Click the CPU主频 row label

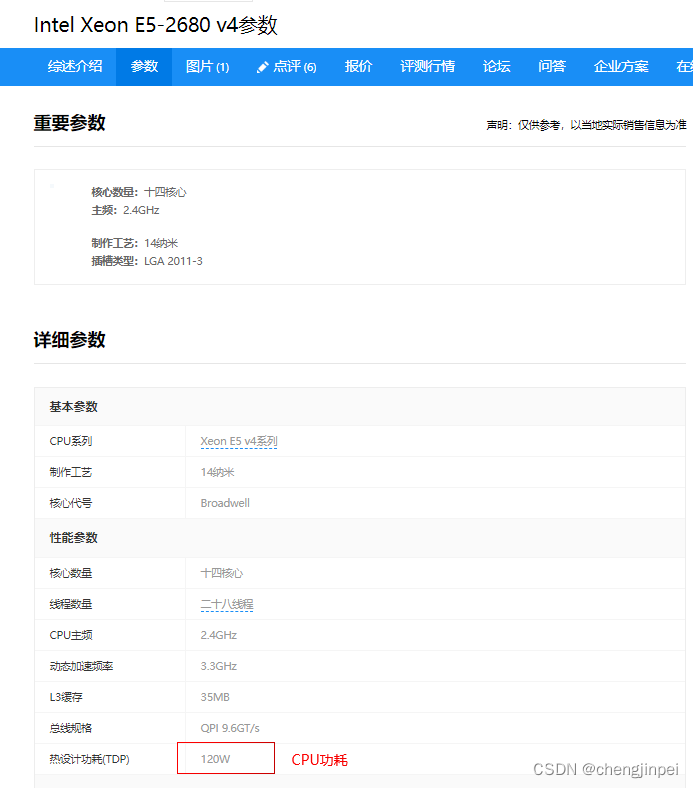coord(70,635)
